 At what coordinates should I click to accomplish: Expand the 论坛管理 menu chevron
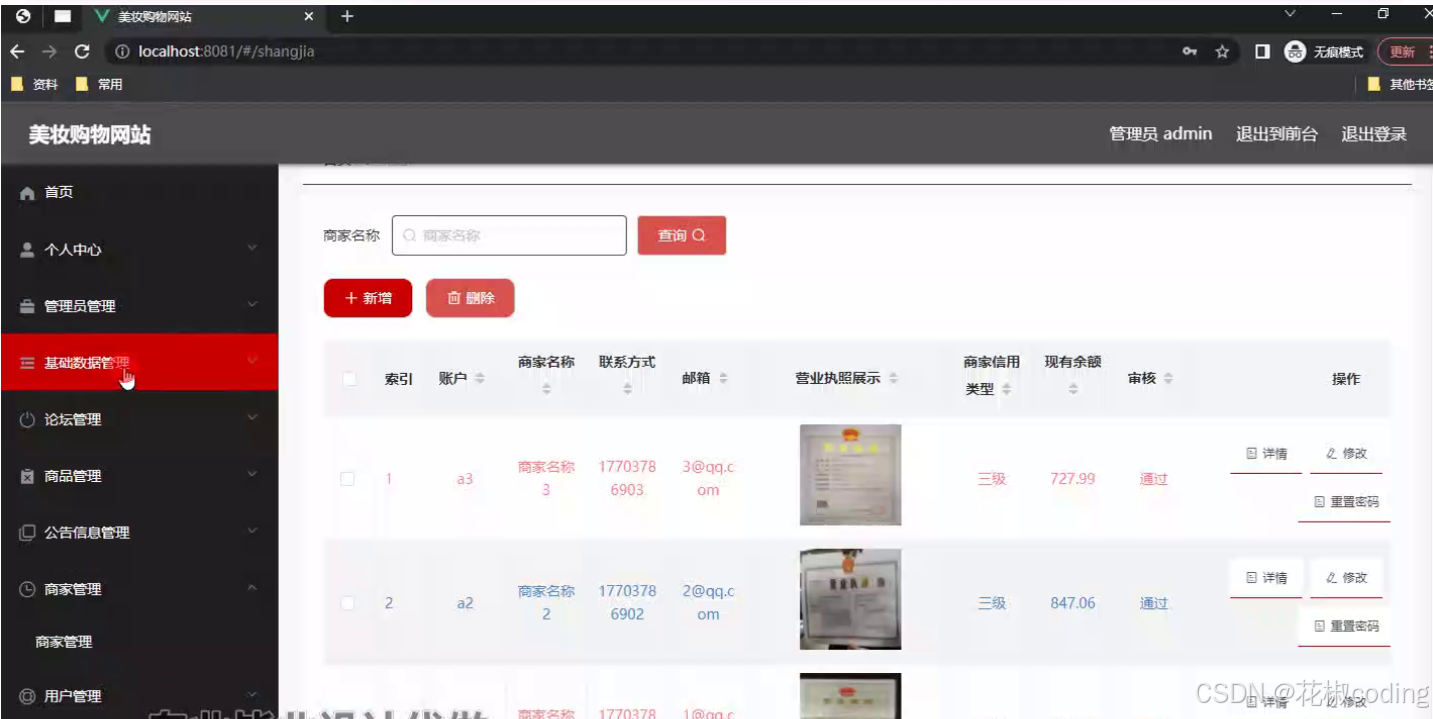[252, 418]
